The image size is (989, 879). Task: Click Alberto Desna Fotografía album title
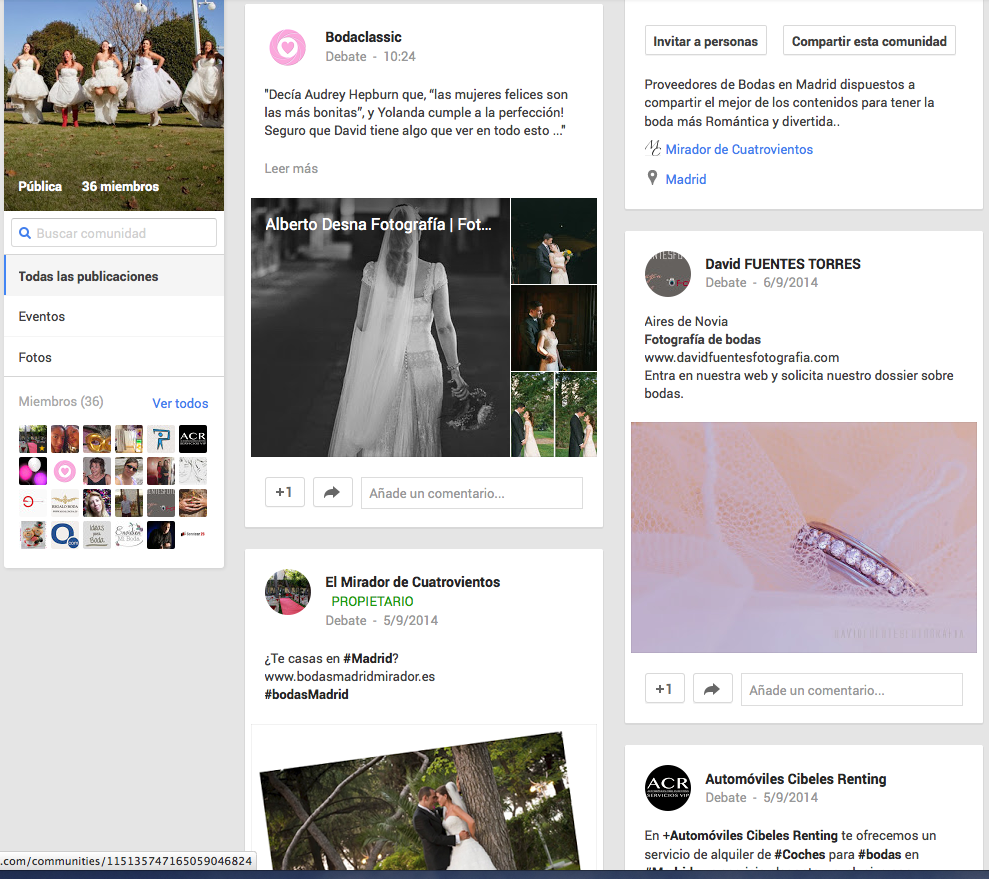coord(378,224)
